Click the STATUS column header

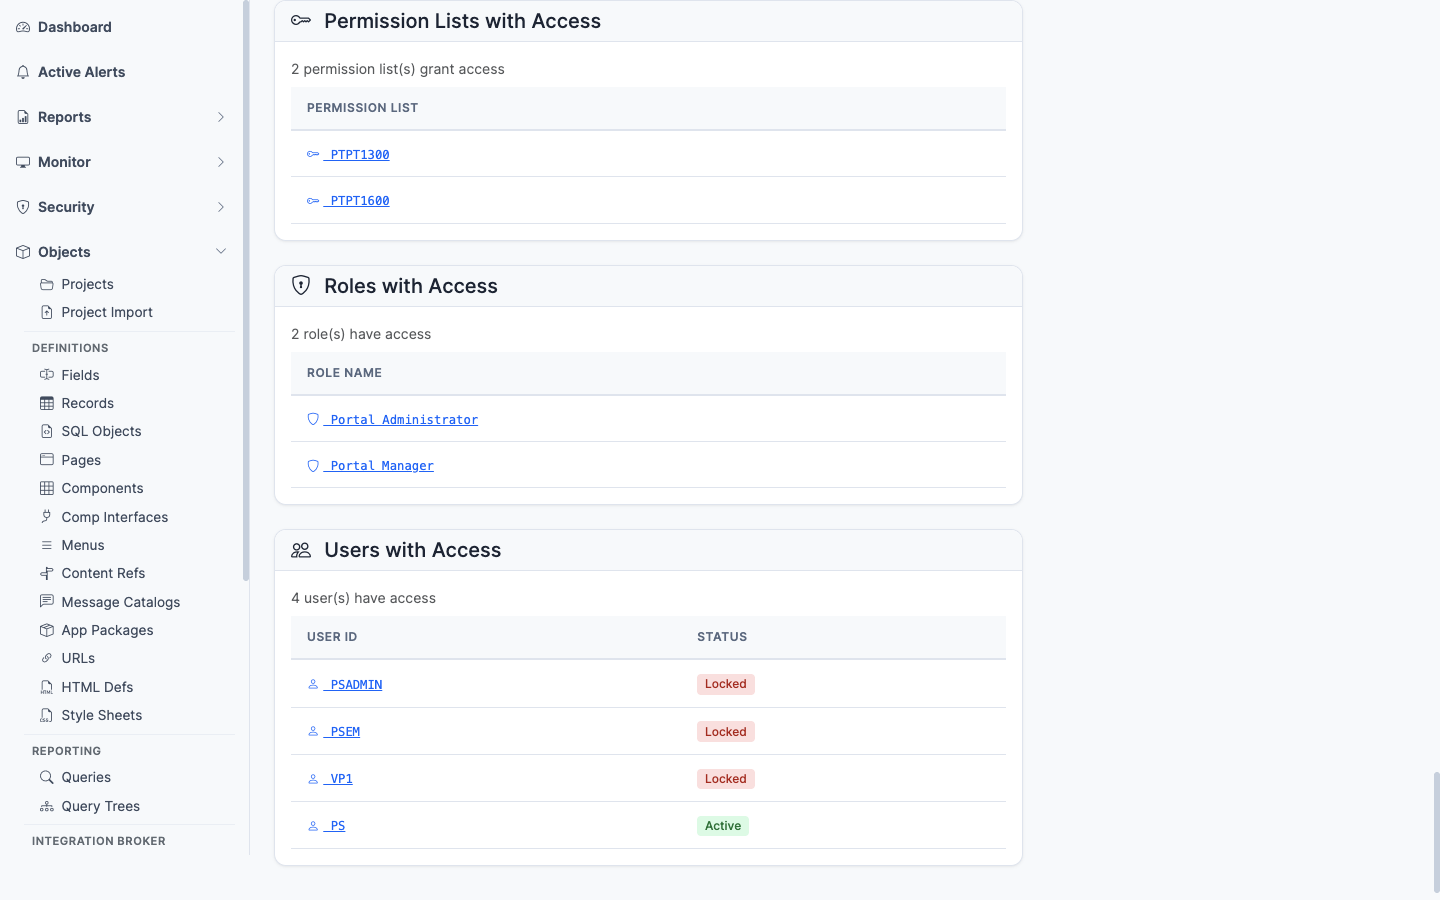pos(722,637)
